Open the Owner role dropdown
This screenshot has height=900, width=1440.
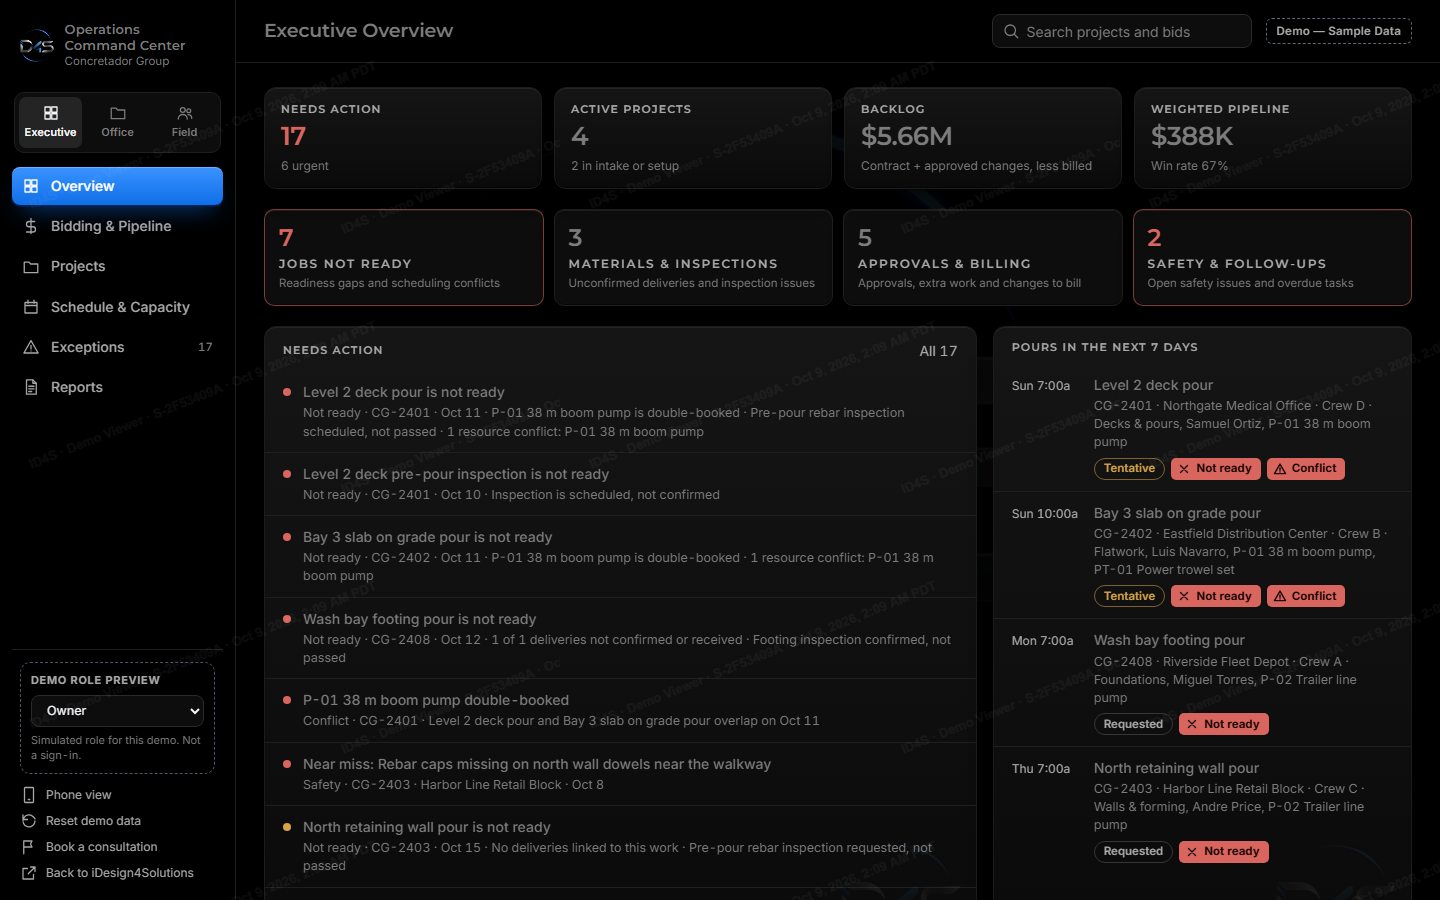117,711
